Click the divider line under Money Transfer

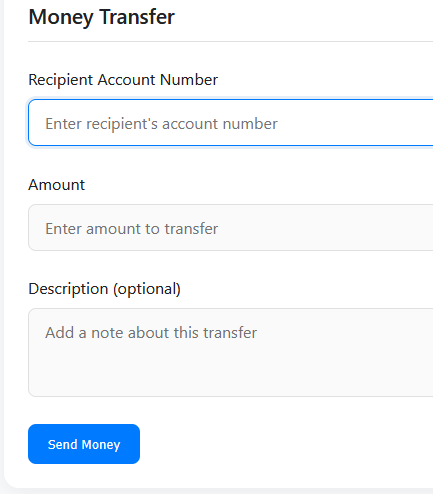click(x=231, y=41)
